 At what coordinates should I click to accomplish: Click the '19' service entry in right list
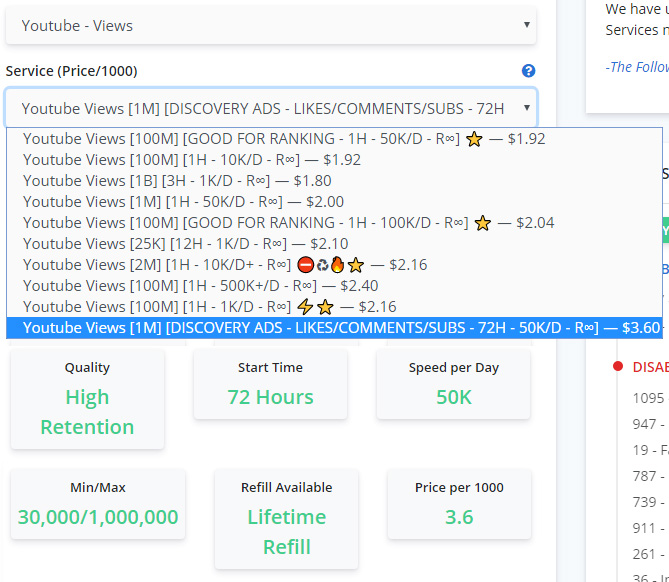click(650, 450)
